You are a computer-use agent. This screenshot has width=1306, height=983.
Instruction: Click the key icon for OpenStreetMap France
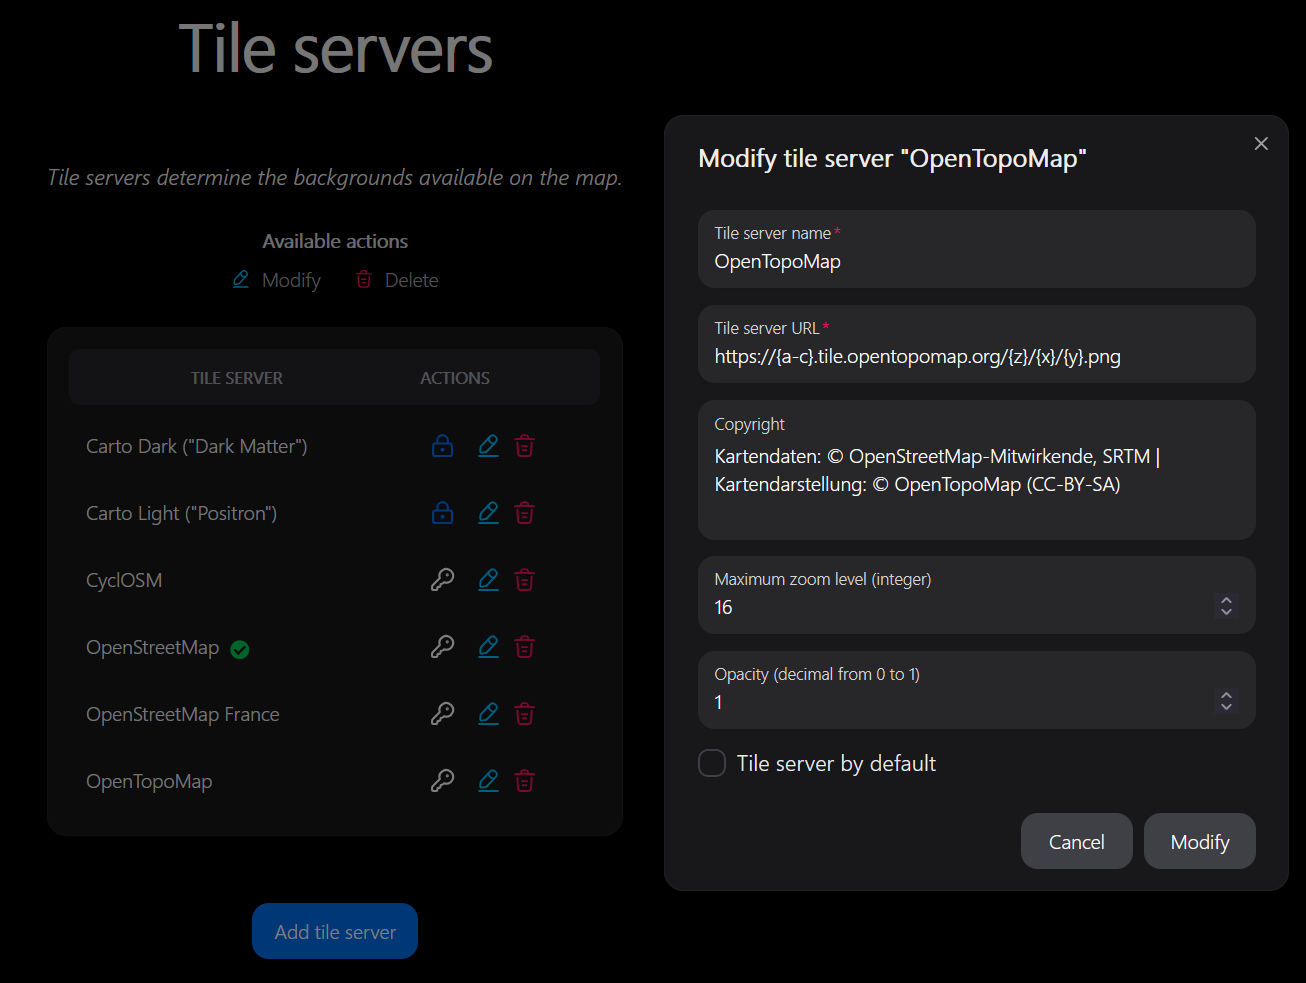(x=442, y=714)
